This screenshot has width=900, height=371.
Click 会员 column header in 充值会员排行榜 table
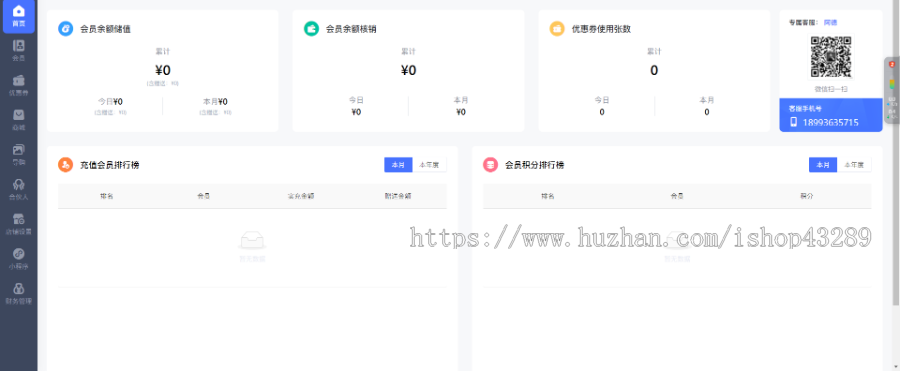(204, 196)
